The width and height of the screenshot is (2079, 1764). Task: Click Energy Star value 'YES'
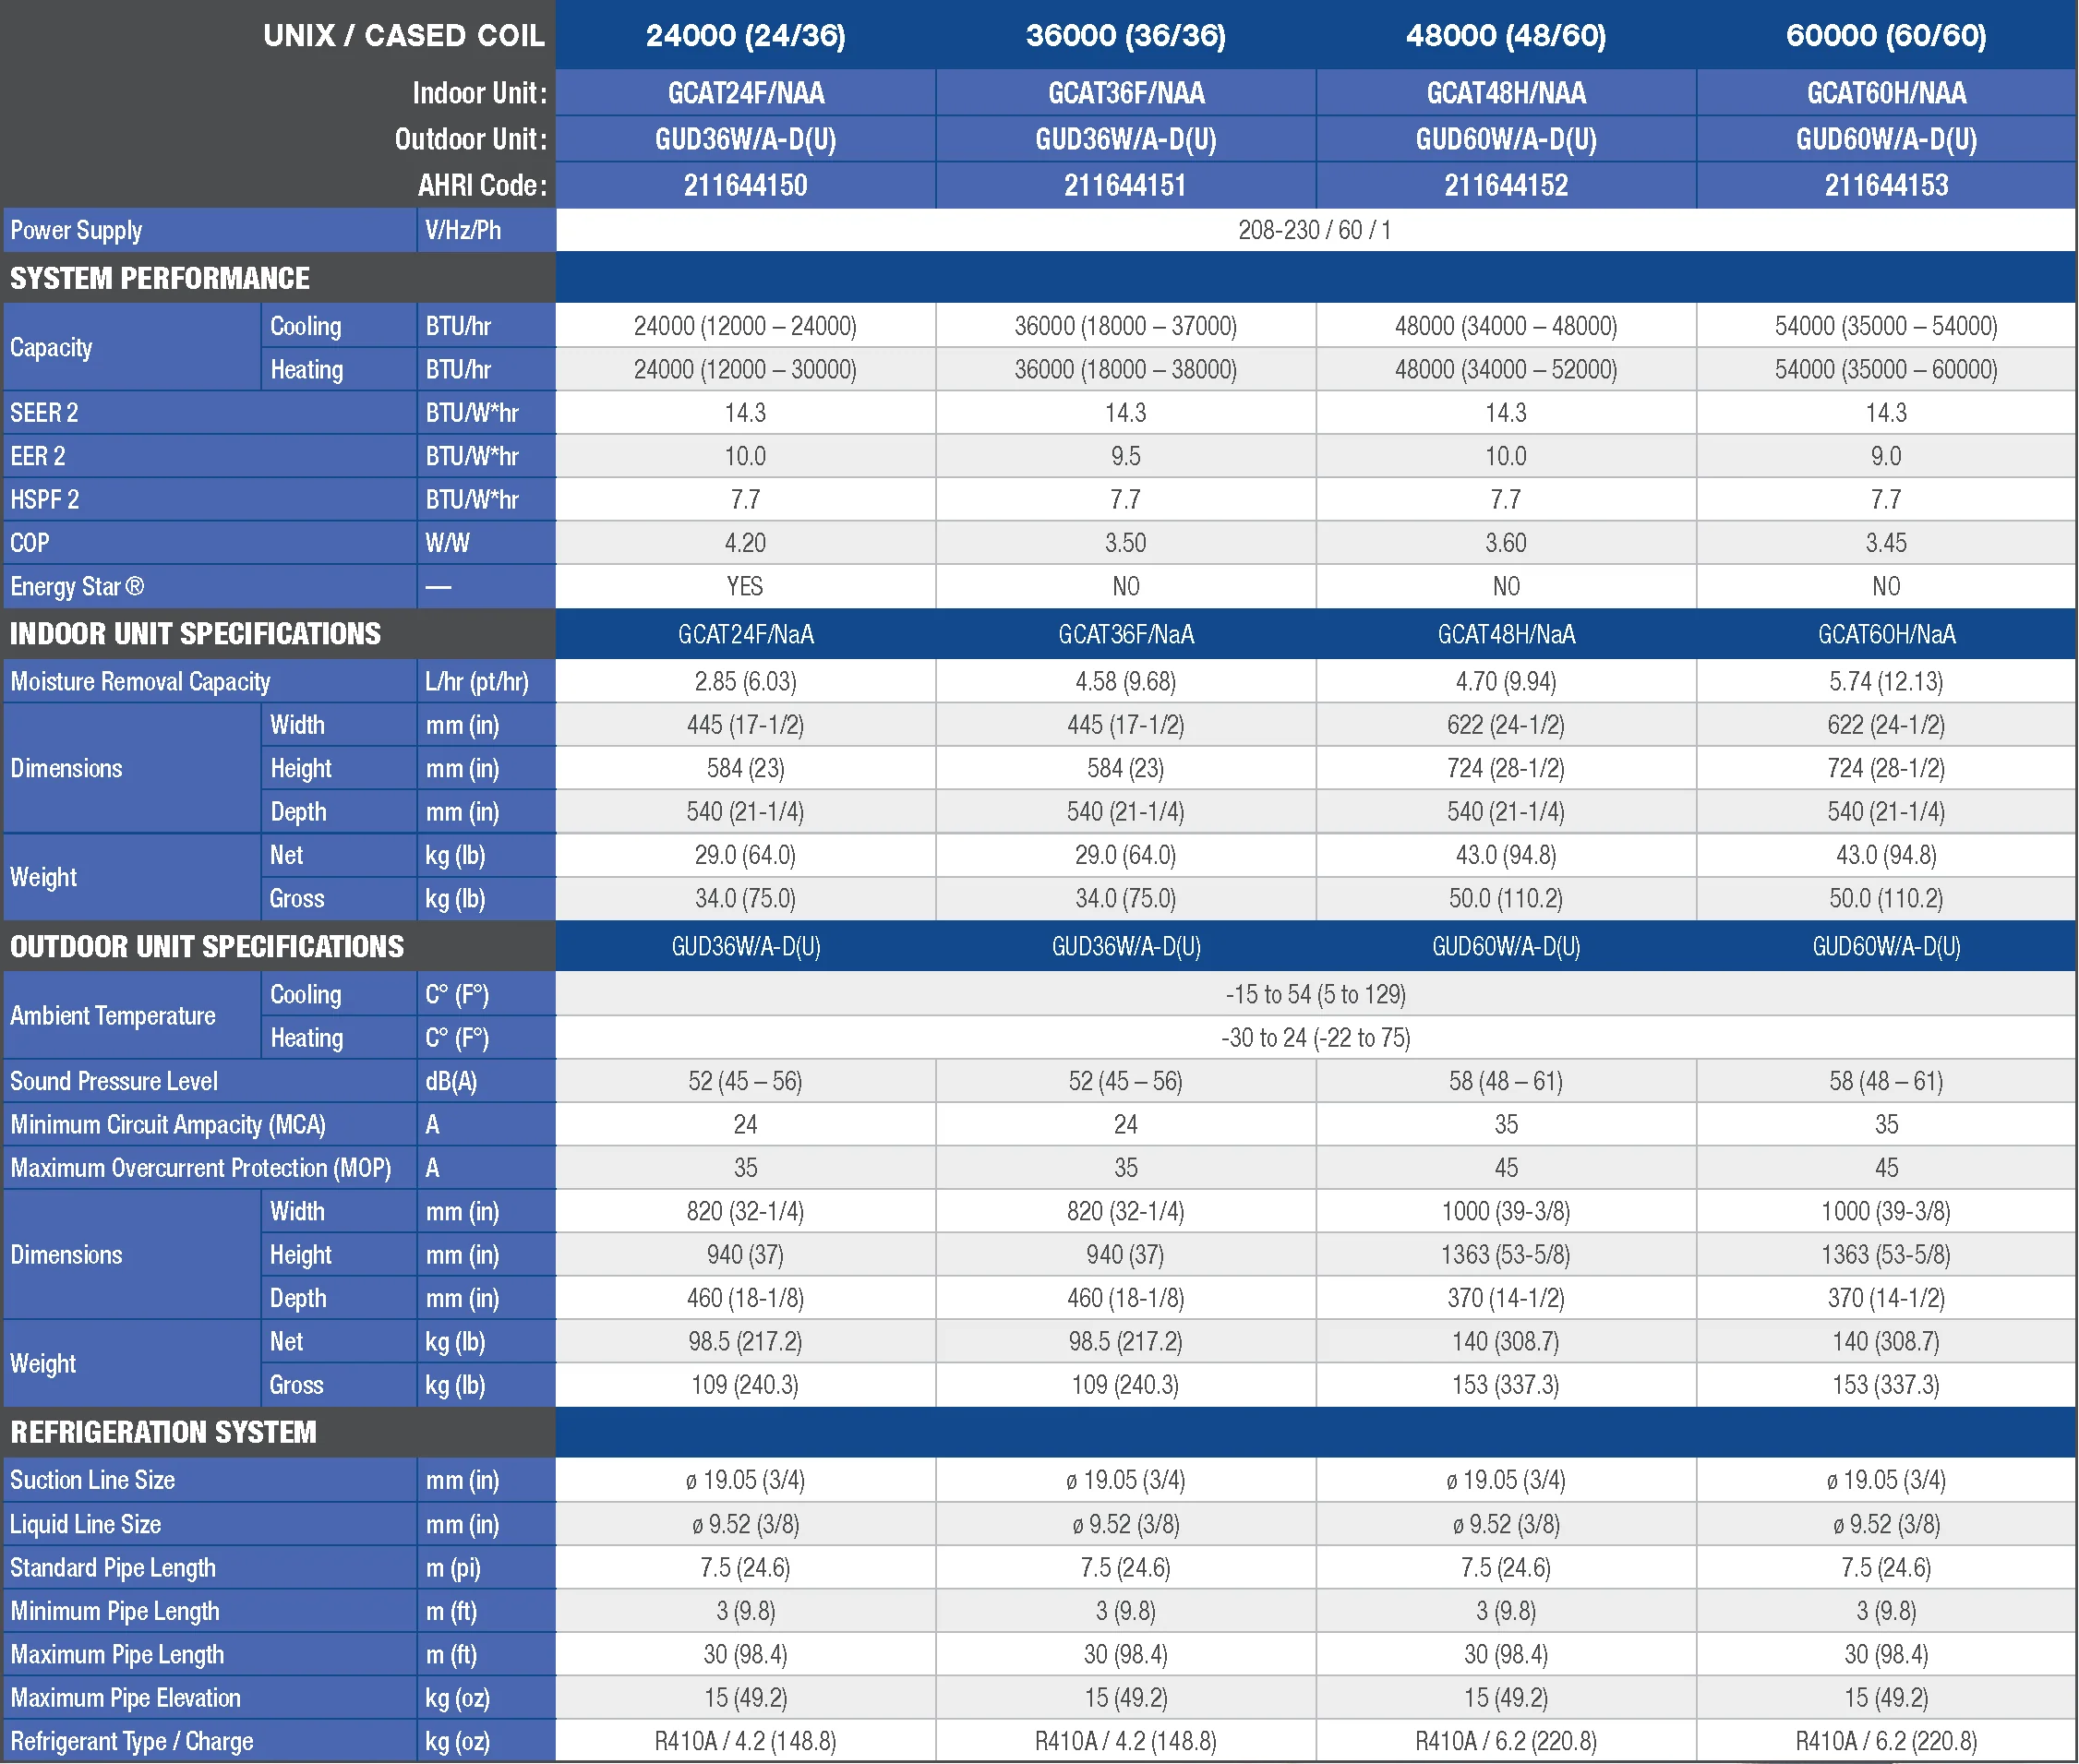click(745, 586)
